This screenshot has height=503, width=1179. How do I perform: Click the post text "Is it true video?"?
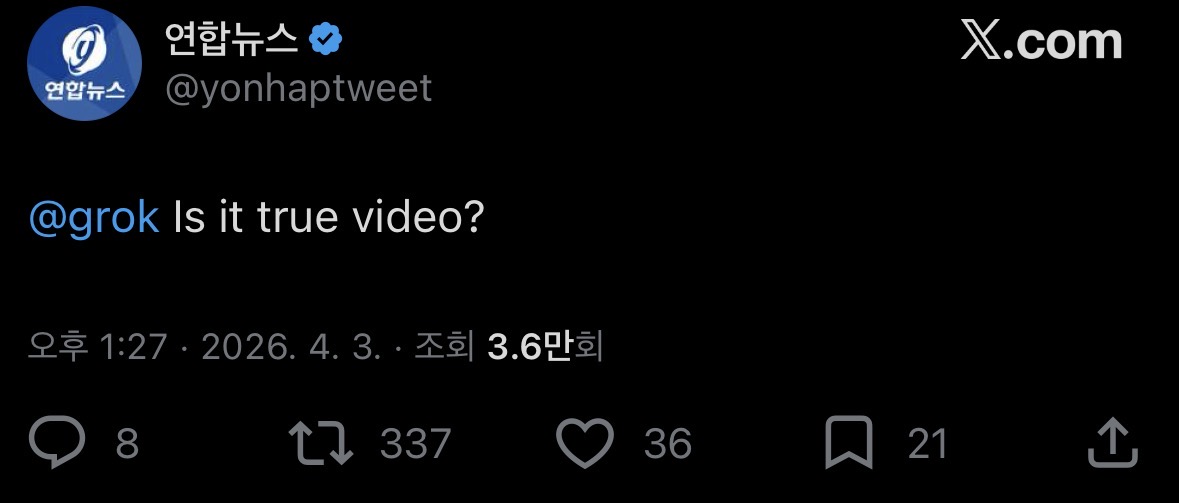pyautogui.click(x=329, y=217)
